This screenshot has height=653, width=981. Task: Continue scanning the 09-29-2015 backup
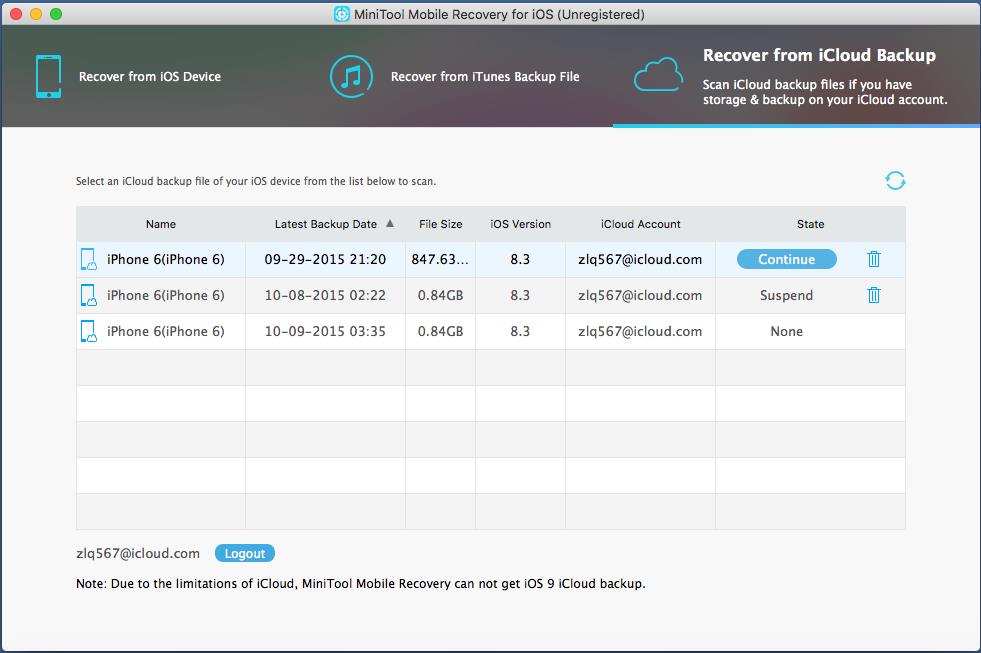[786, 259]
